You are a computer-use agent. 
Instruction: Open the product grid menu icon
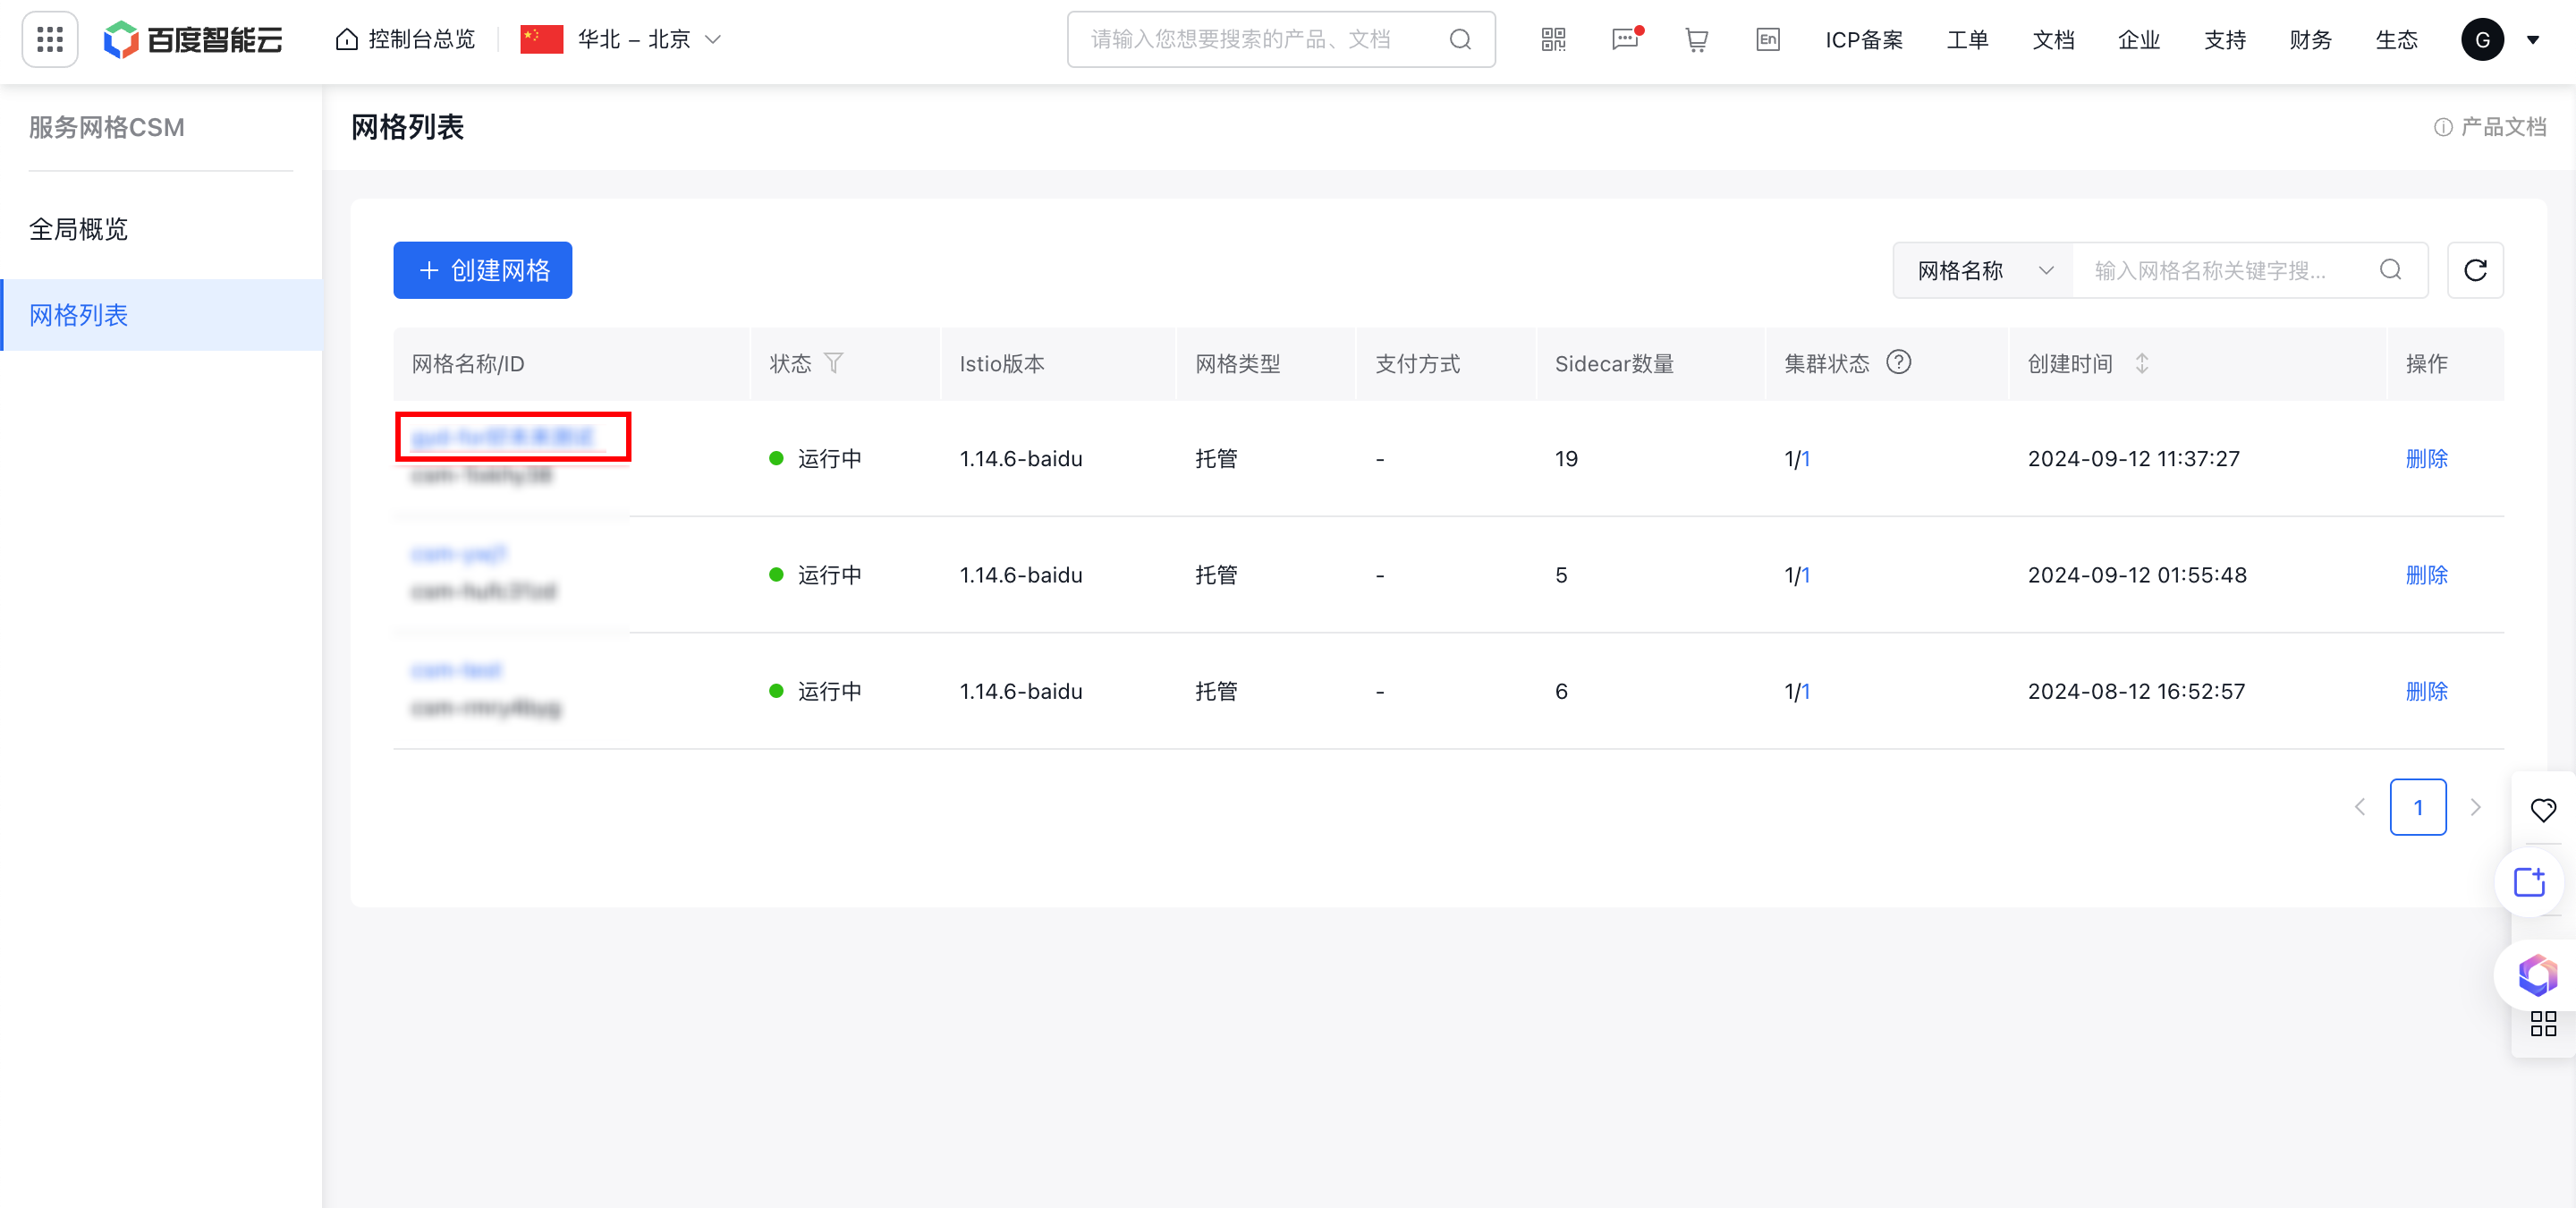[49, 40]
